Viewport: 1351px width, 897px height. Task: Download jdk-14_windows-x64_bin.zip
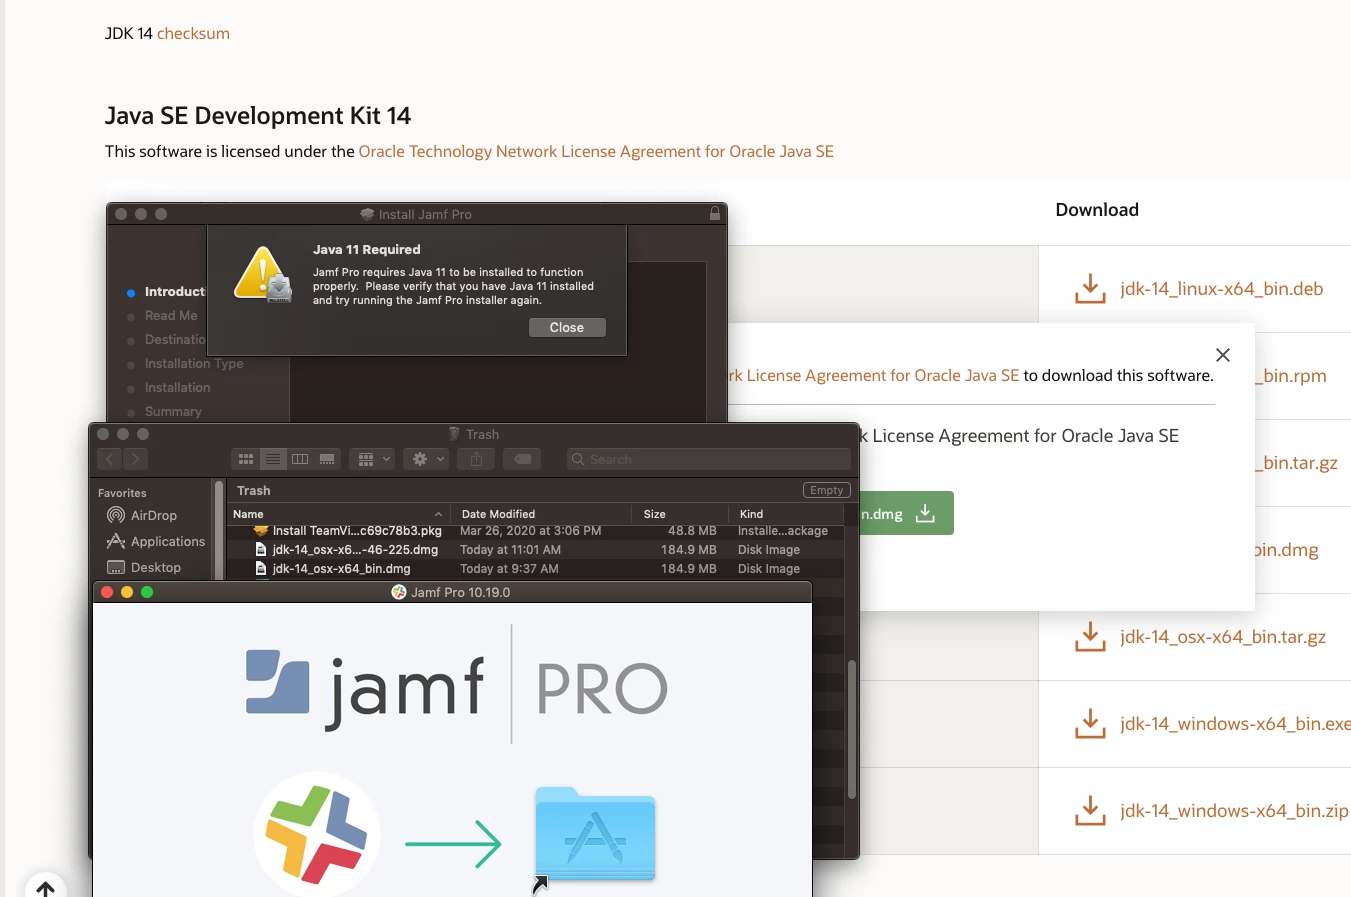(1234, 811)
